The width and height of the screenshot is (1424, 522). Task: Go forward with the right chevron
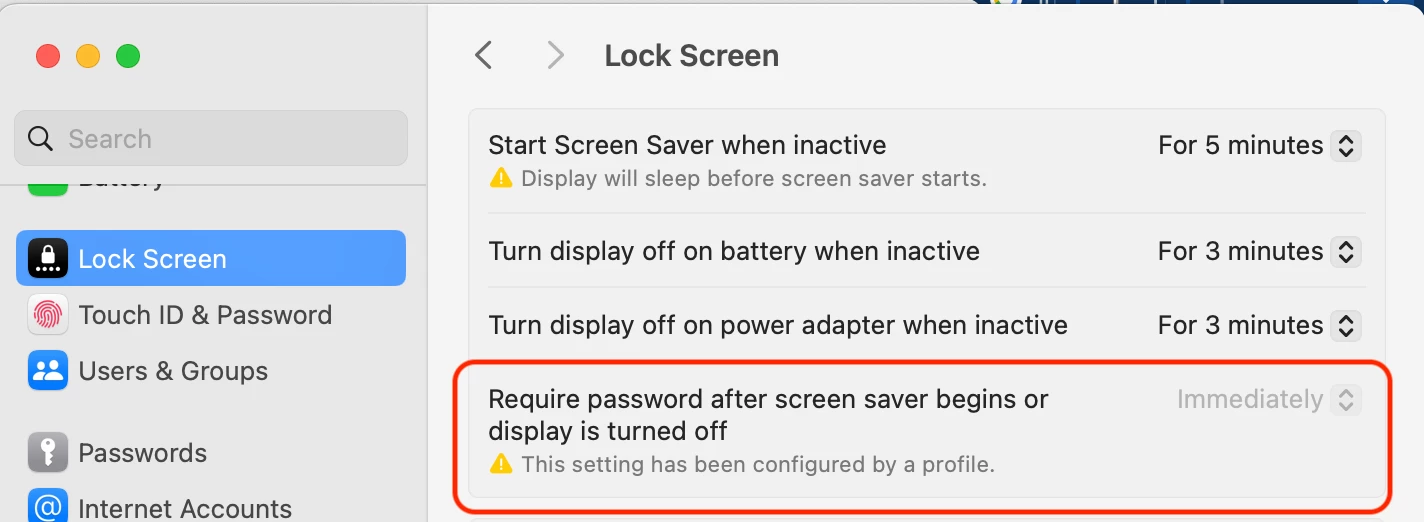[x=555, y=55]
